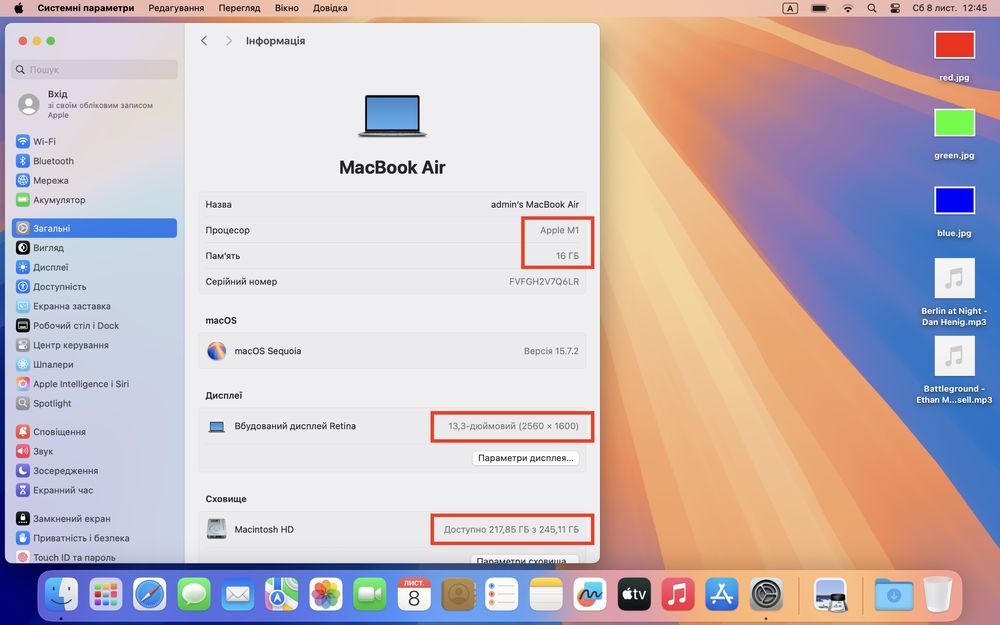This screenshot has height=625, width=1000.
Task: Open Touch ID та пароль settings
Action: click(94, 557)
